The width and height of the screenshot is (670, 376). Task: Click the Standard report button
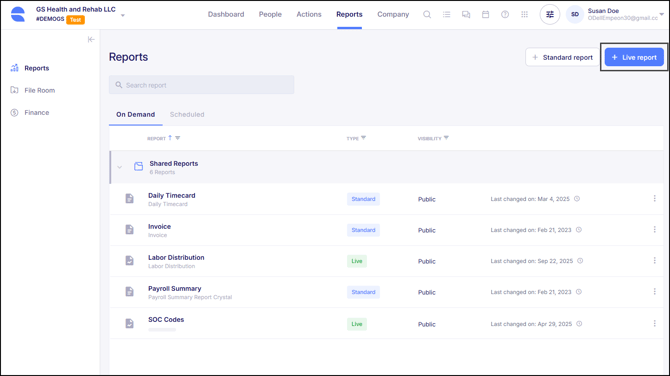point(563,57)
